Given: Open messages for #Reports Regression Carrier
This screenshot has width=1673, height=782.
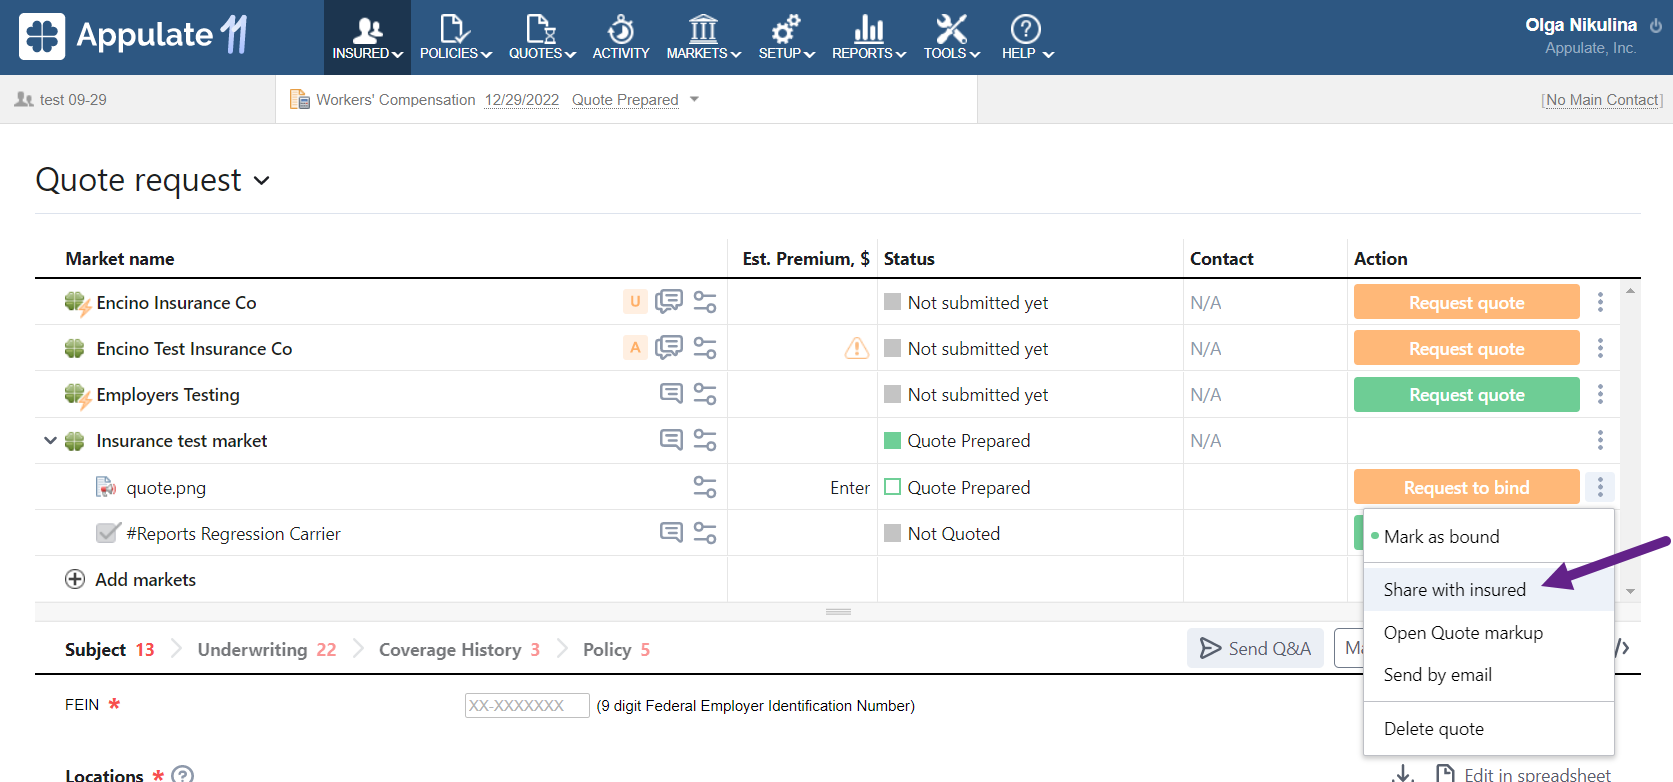Looking at the screenshot, I should point(672,533).
